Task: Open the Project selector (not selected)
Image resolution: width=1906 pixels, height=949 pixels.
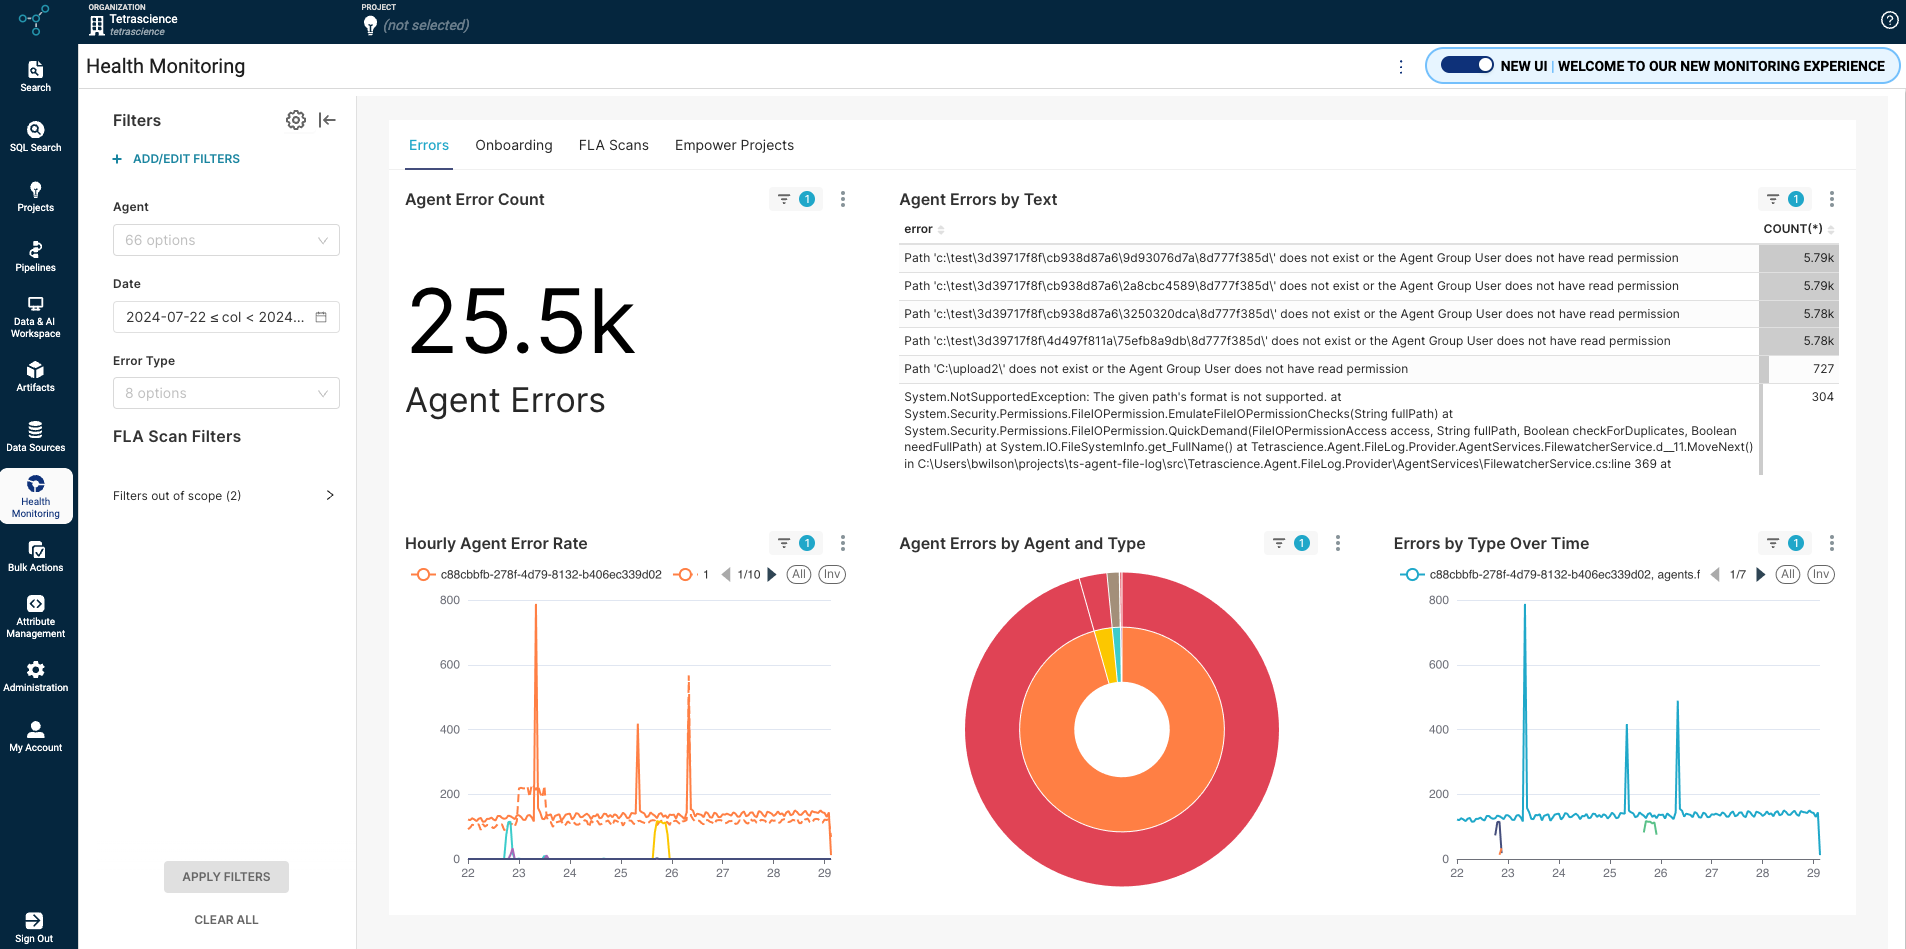Action: [x=416, y=20]
